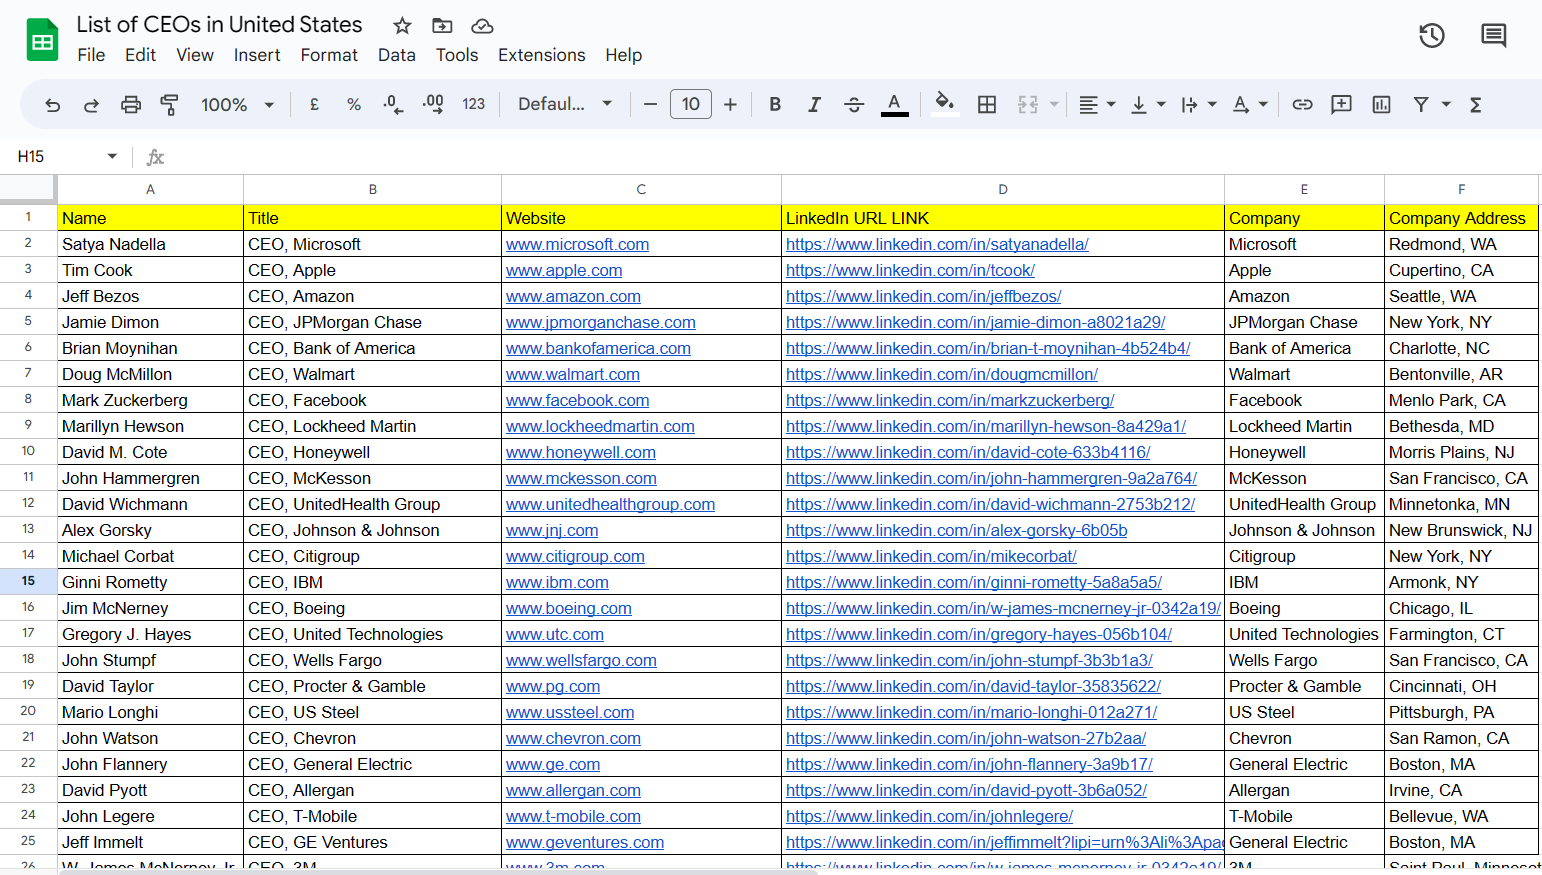Expand the Name box dropdown arrow
Image resolution: width=1542 pixels, height=875 pixels.
pyautogui.click(x=112, y=156)
